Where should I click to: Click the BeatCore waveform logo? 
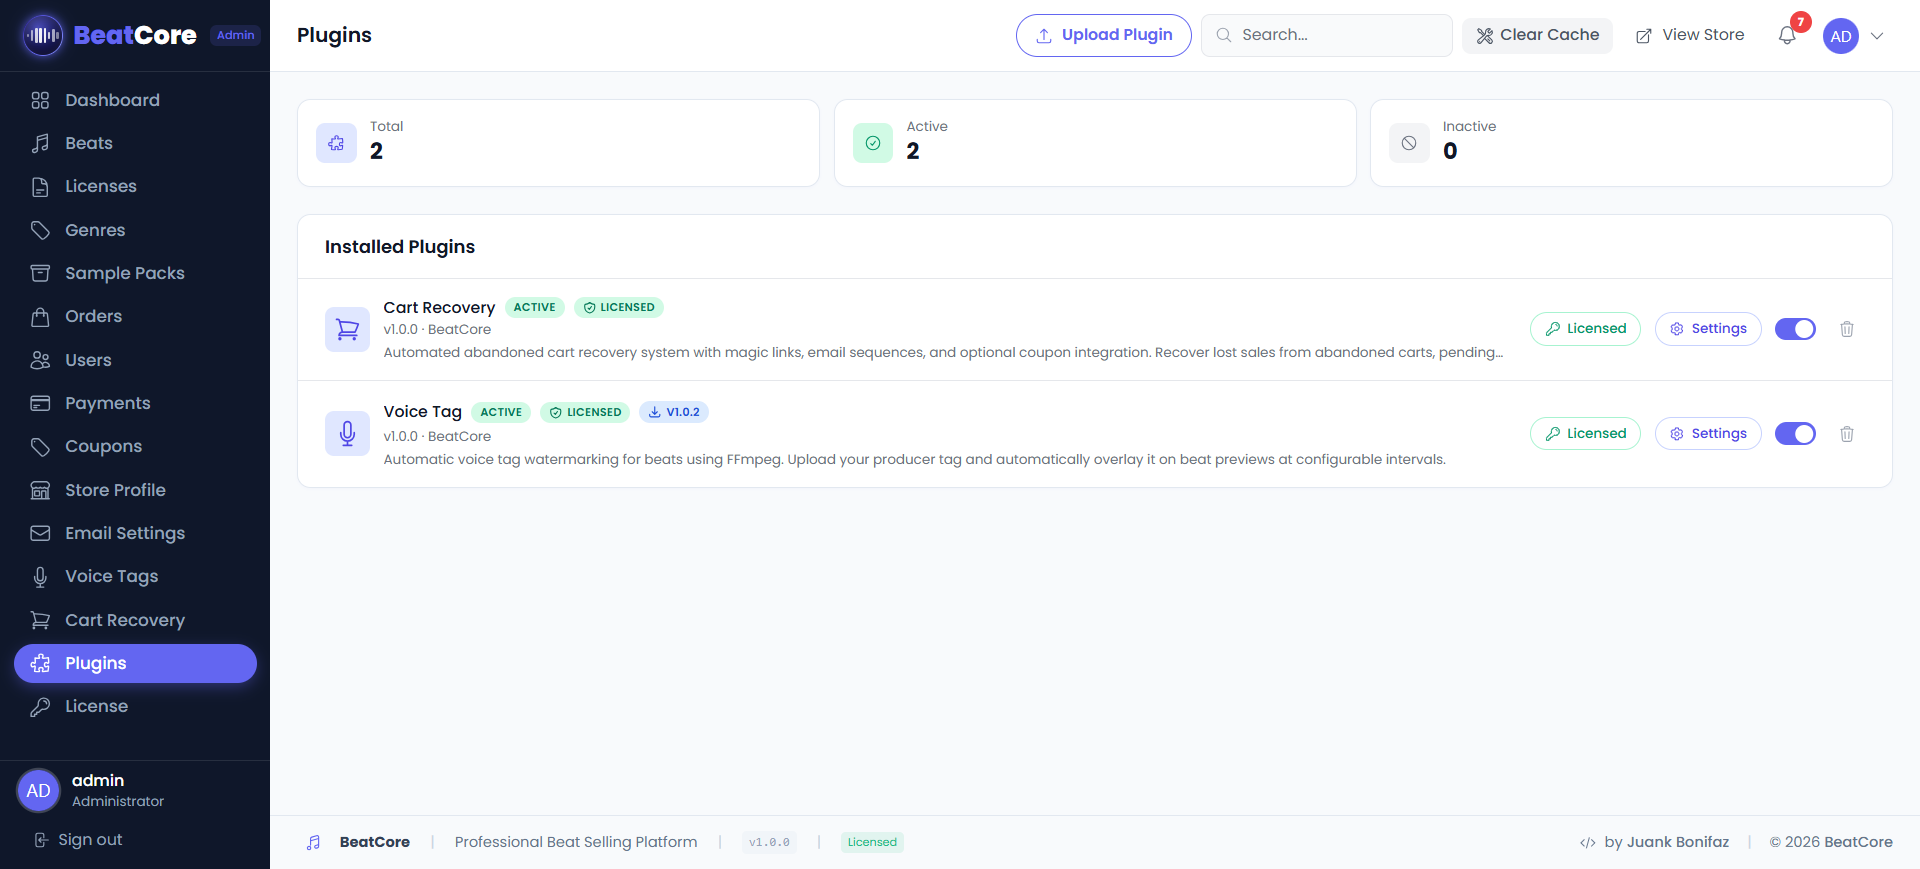[43, 36]
